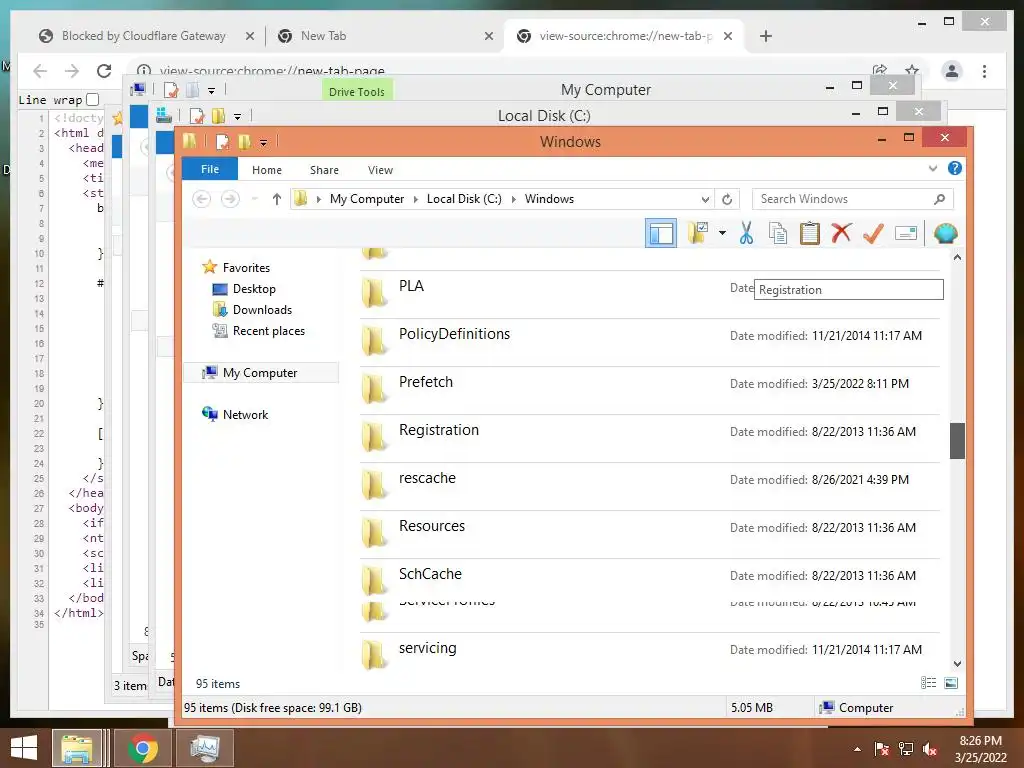Click the rescache folder icon
This screenshot has width=1024, height=768.
pyautogui.click(x=375, y=485)
